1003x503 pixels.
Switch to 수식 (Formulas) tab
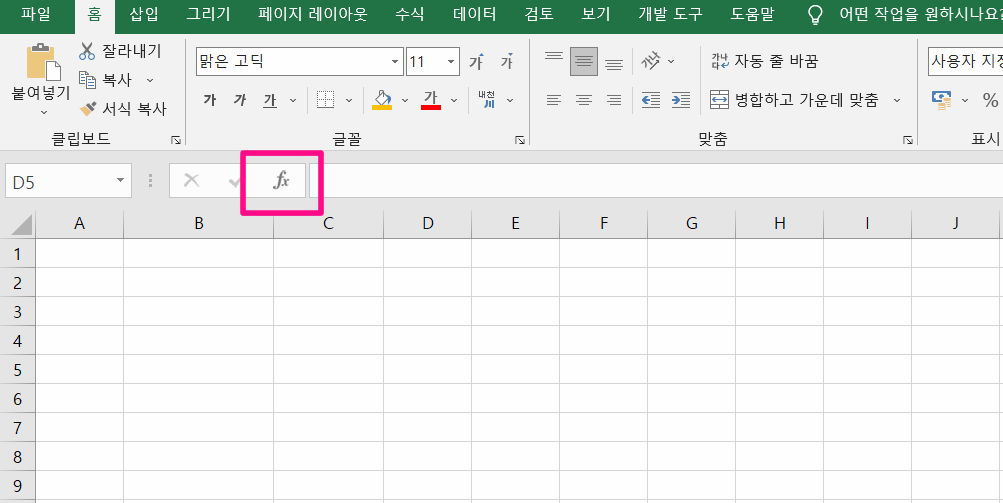tap(409, 15)
